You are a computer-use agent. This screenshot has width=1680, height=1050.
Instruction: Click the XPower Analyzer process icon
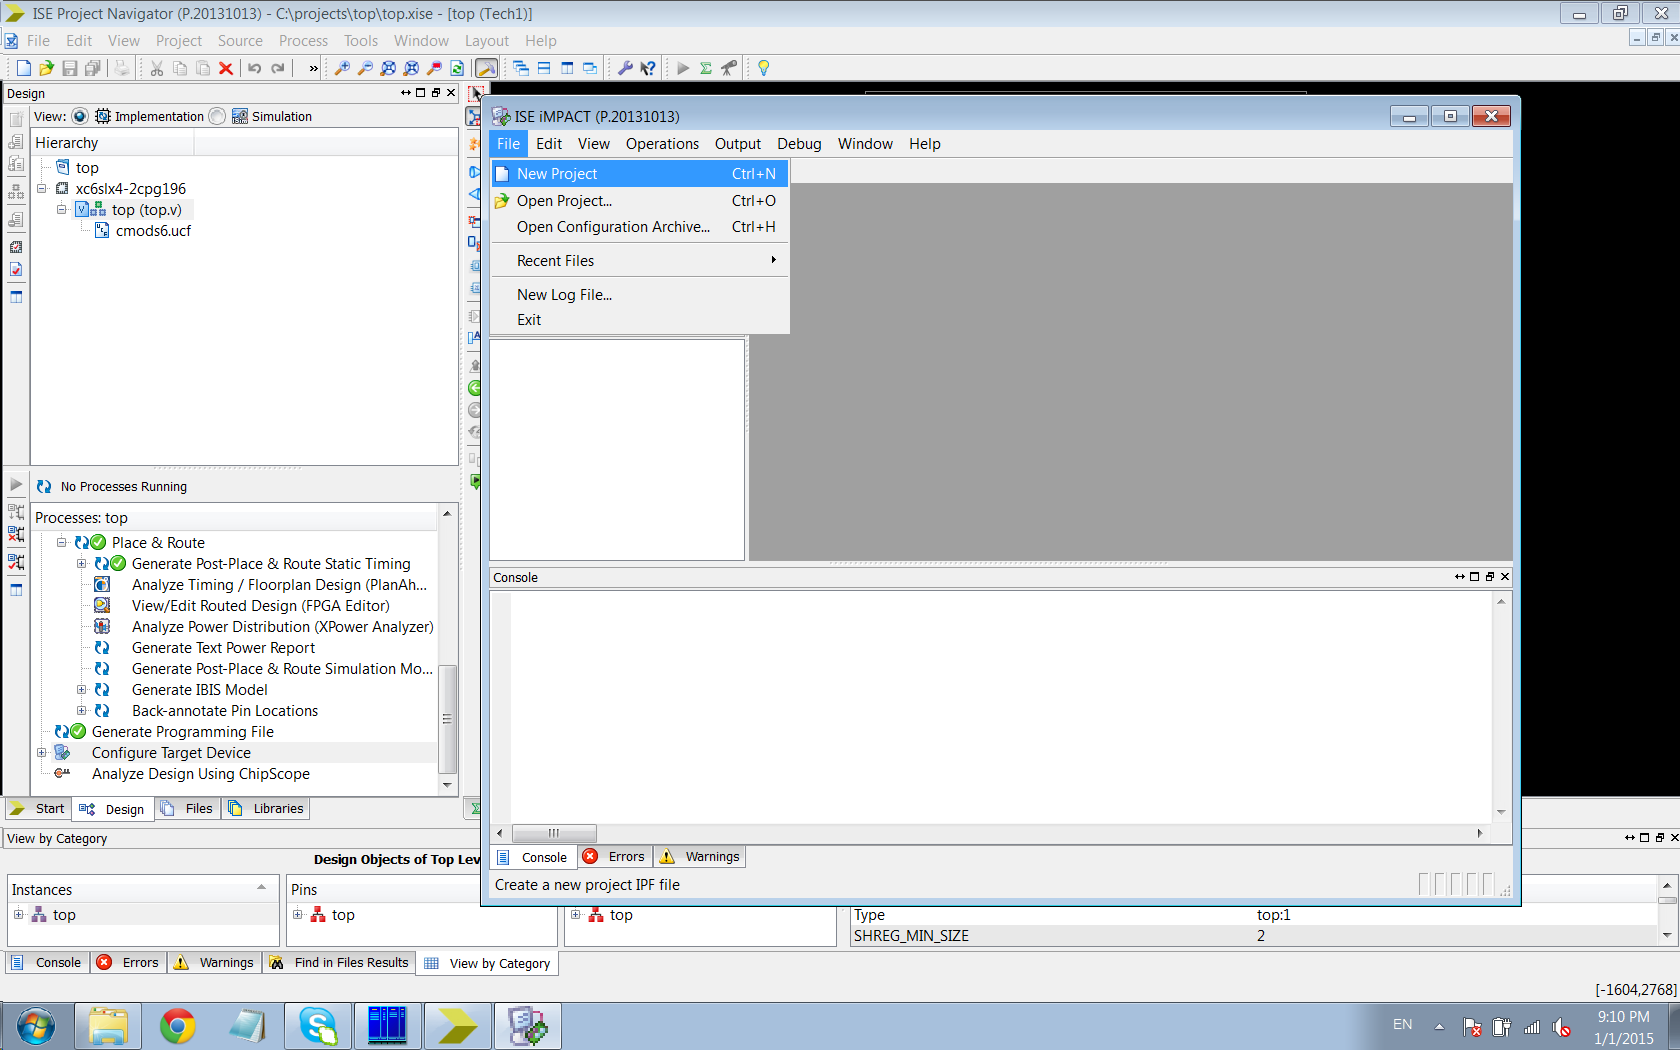pyautogui.click(x=102, y=626)
